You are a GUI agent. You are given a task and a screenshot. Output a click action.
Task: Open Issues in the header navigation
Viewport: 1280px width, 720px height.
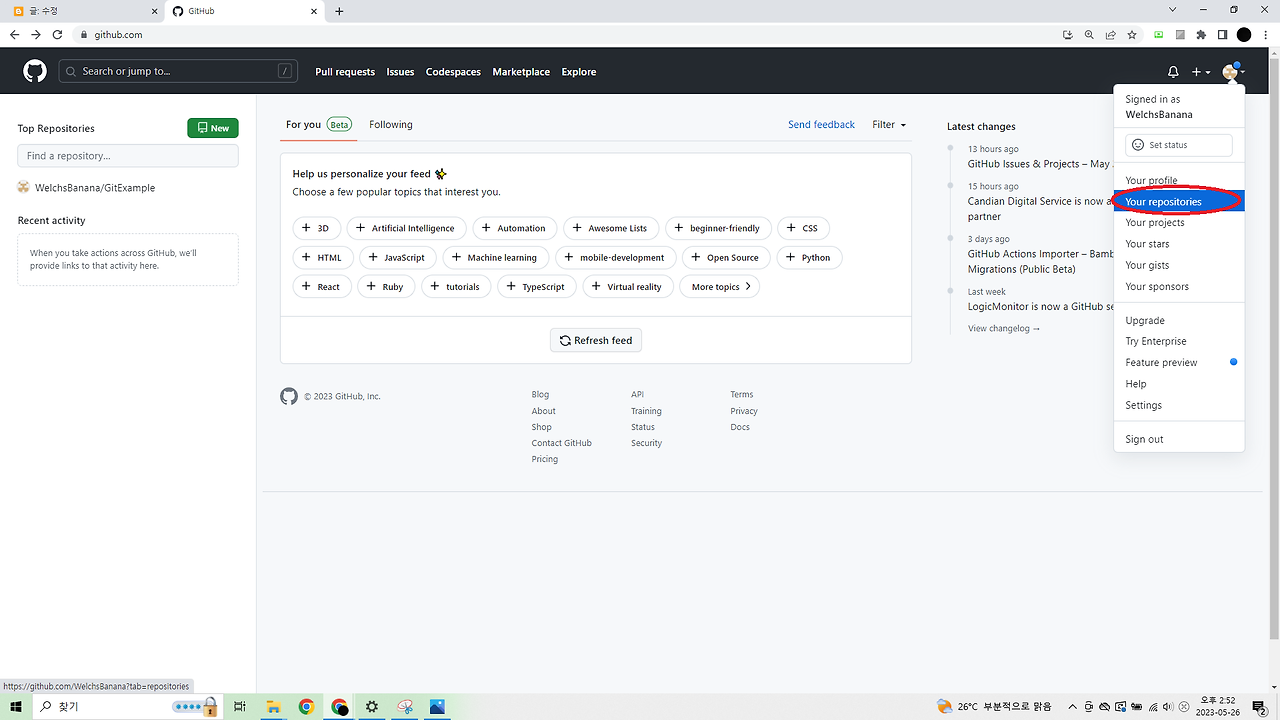(400, 72)
